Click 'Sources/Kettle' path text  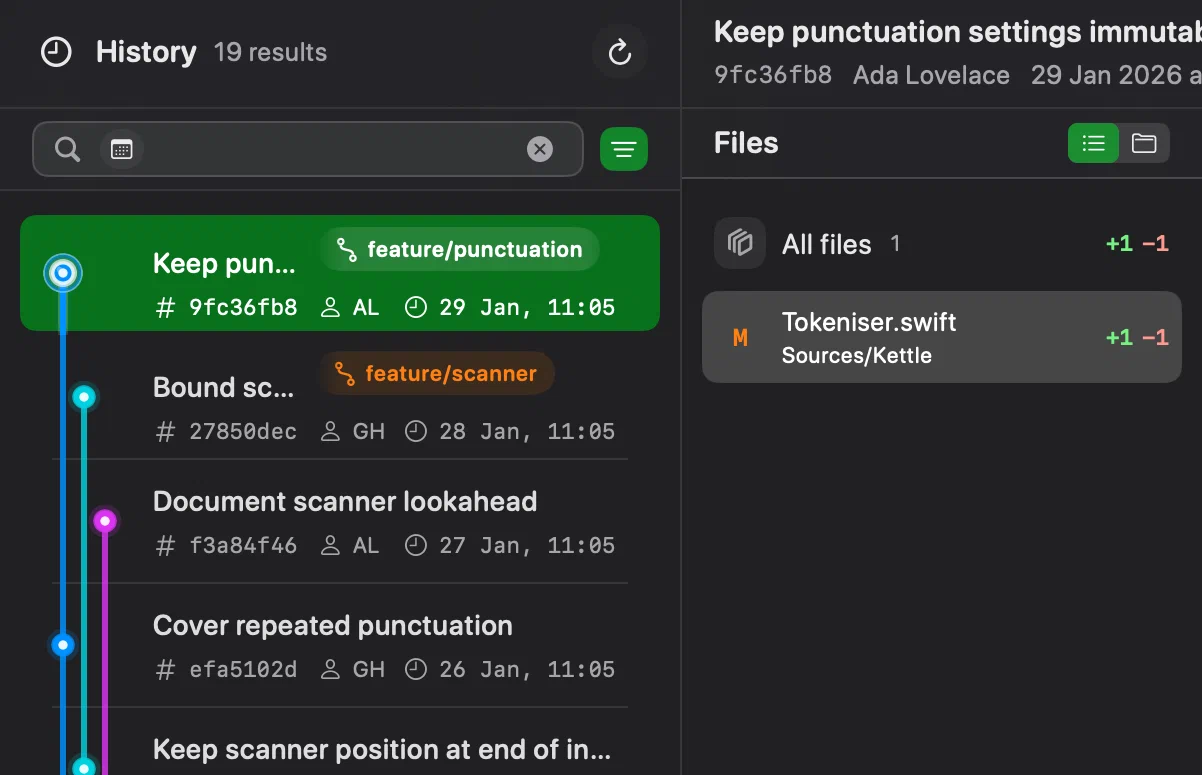857,355
